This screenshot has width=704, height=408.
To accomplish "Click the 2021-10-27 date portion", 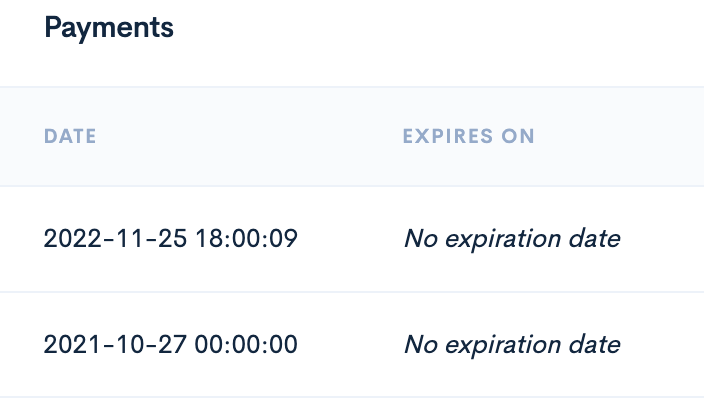I will [x=115, y=345].
